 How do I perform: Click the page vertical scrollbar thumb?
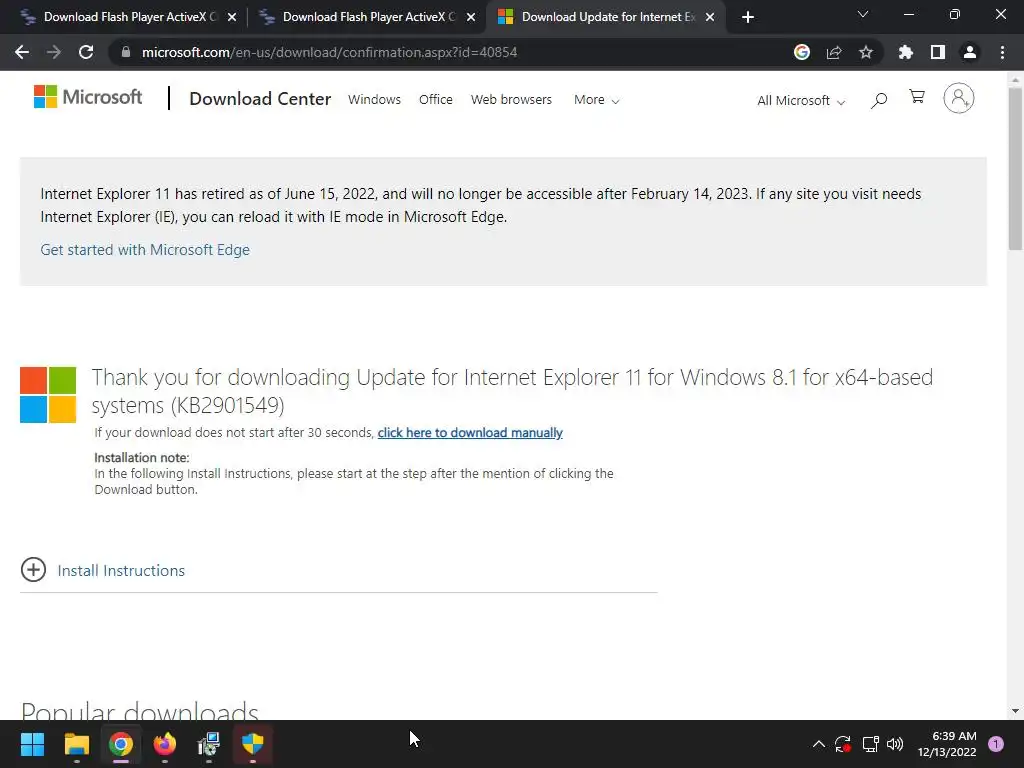pyautogui.click(x=1015, y=168)
